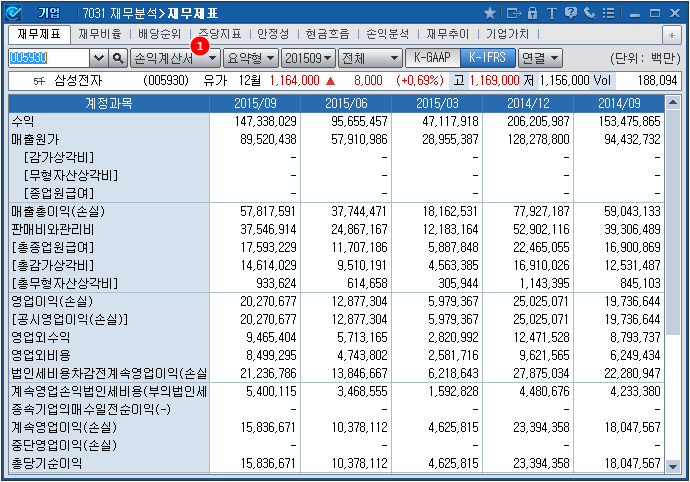Image resolution: width=690 pixels, height=482 pixels.
Task: Click the magnifier stock search icon
Action: (x=118, y=58)
